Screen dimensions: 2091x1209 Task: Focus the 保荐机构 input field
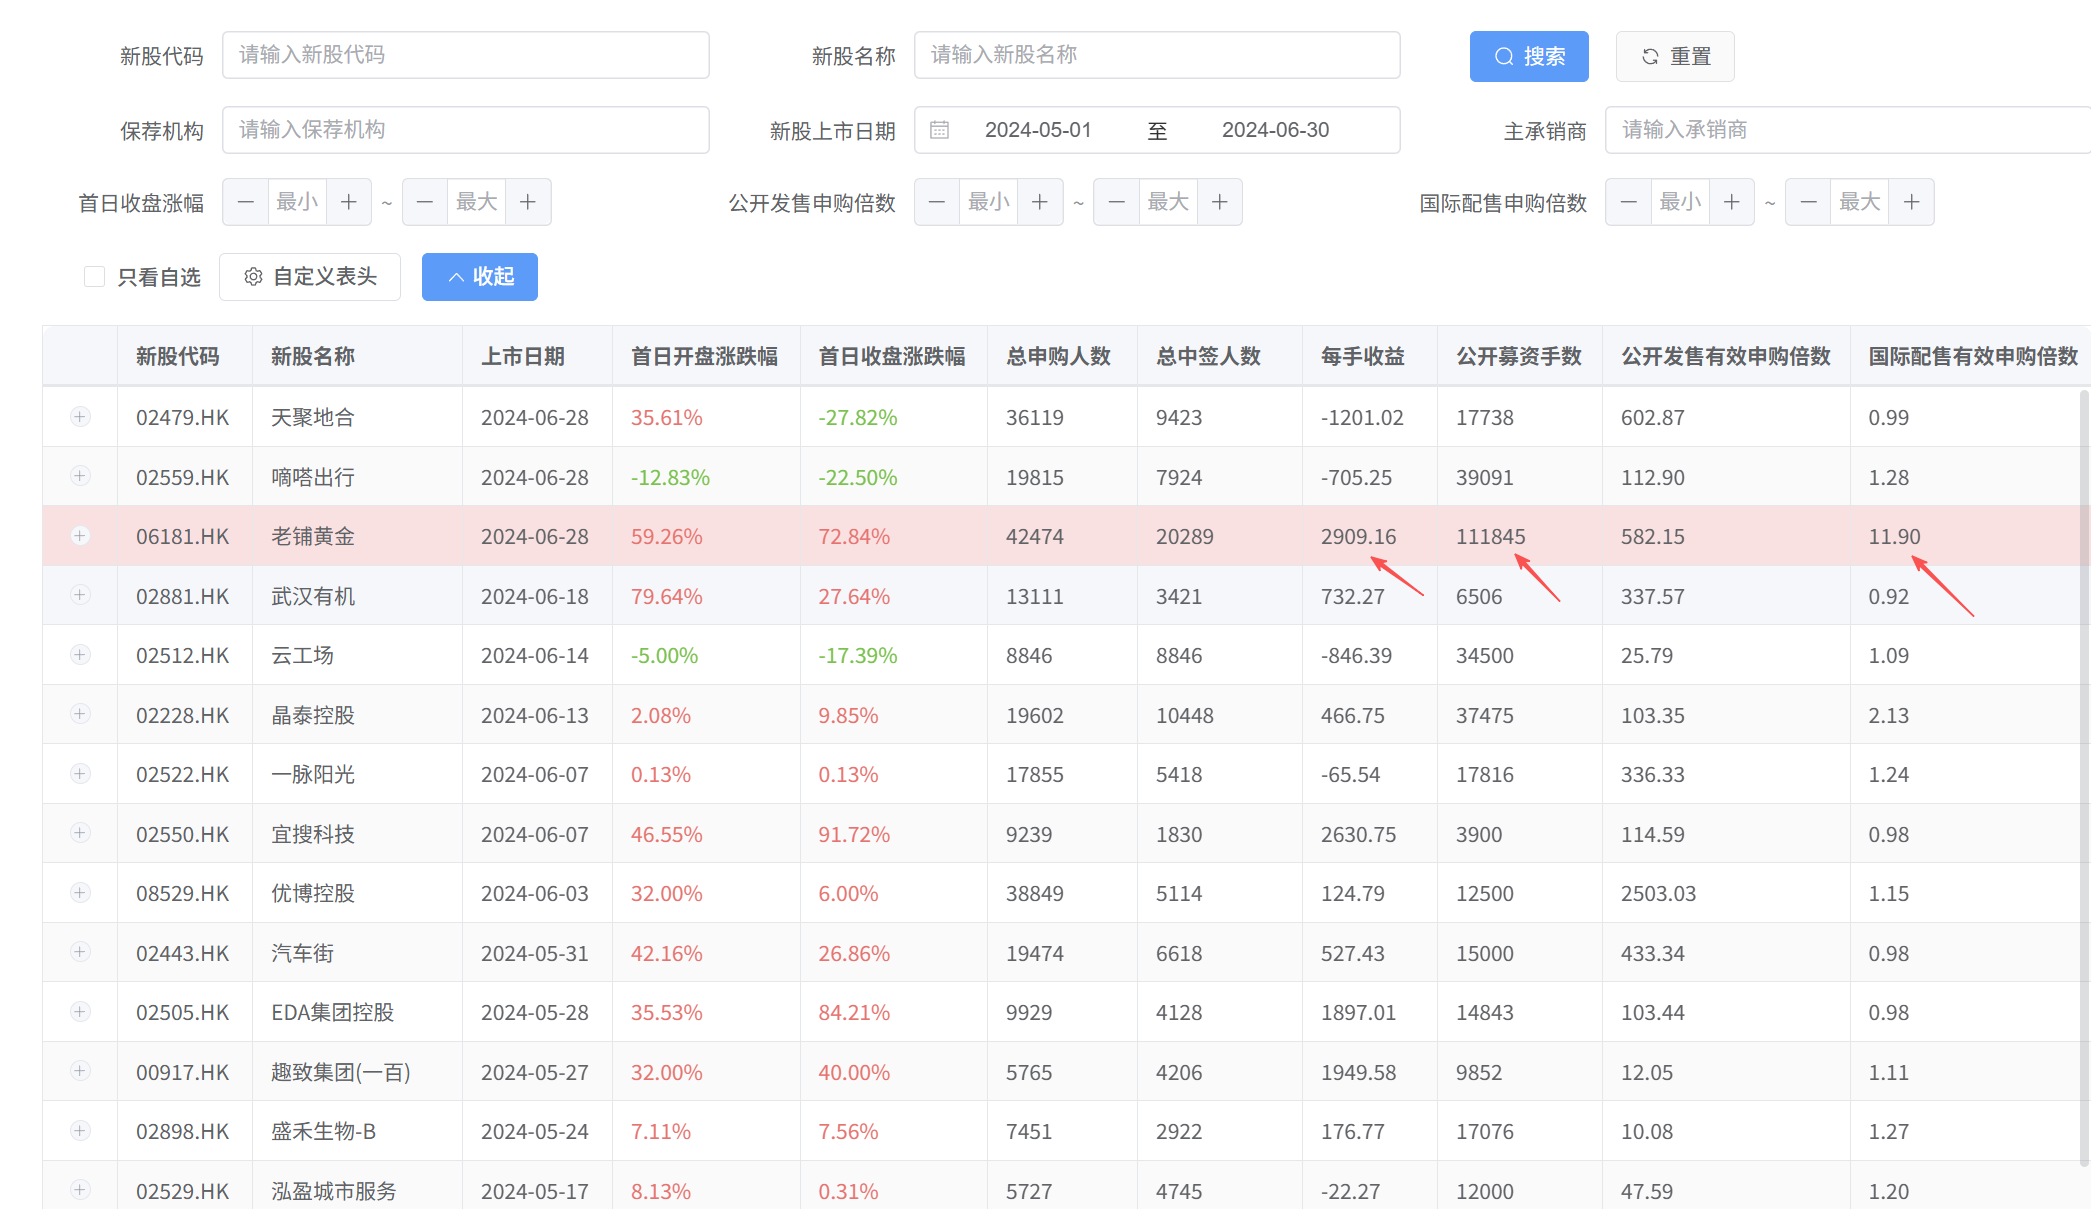466,130
